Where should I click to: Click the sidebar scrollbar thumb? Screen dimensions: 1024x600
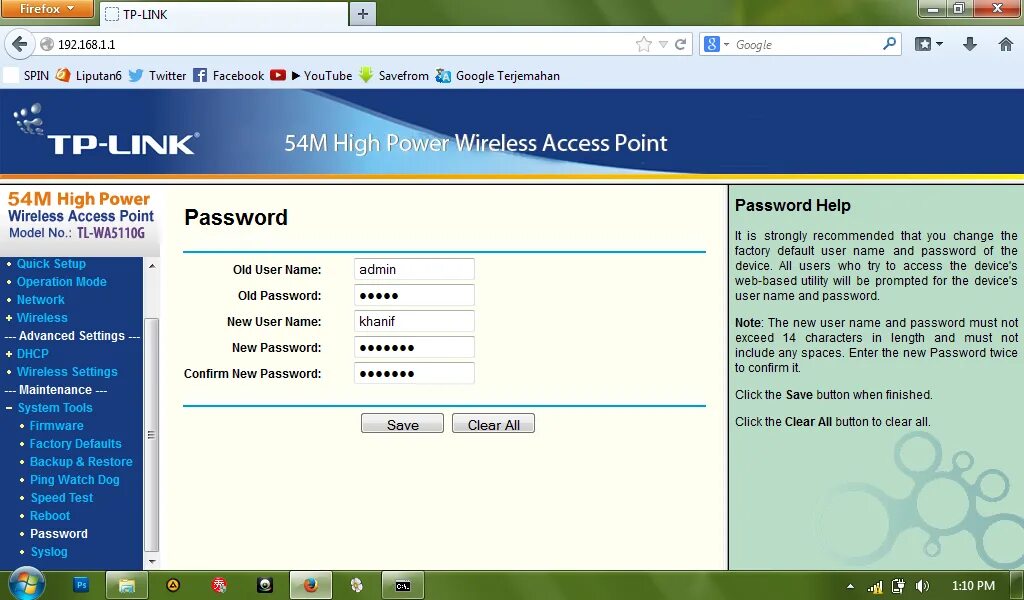[x=152, y=435]
